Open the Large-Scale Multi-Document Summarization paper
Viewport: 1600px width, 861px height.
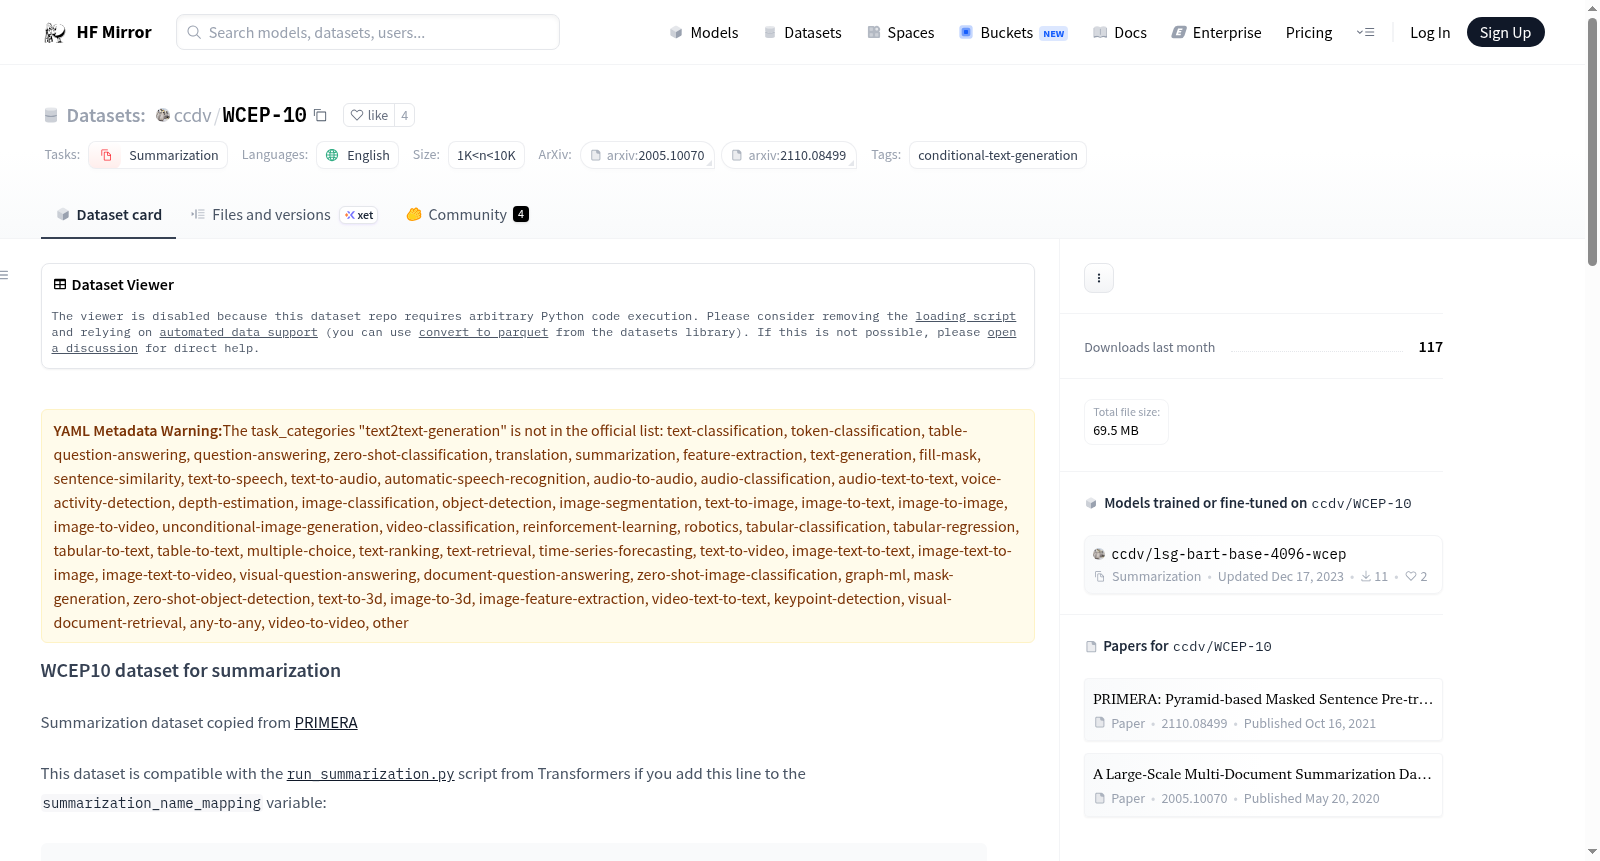point(1263,785)
